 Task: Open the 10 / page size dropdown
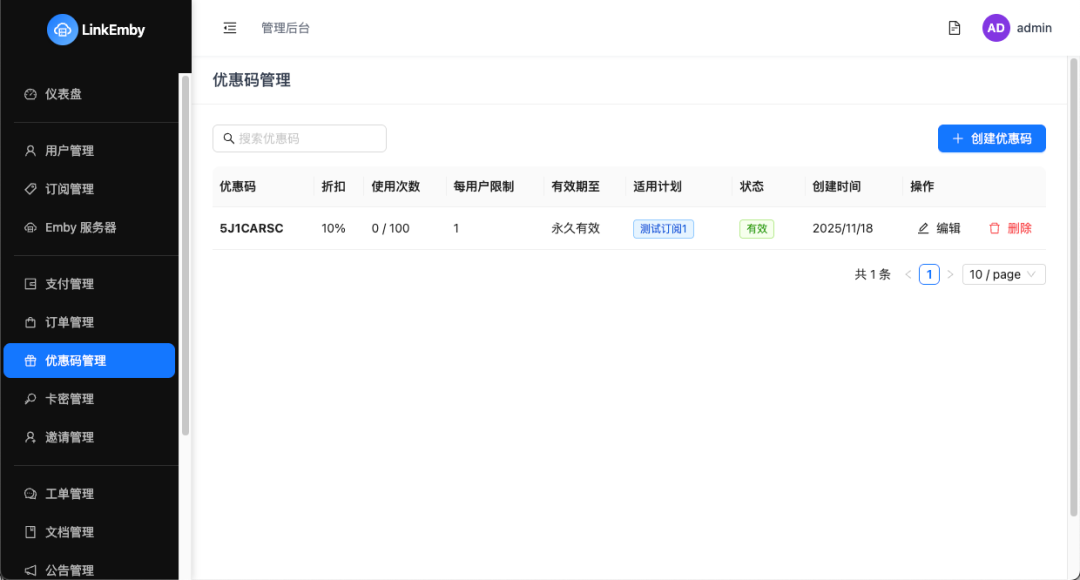1003,273
